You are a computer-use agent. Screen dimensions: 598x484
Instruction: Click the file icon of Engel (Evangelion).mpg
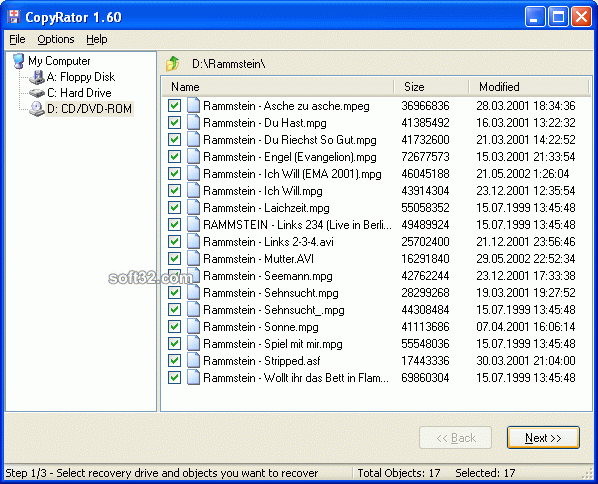(193, 156)
